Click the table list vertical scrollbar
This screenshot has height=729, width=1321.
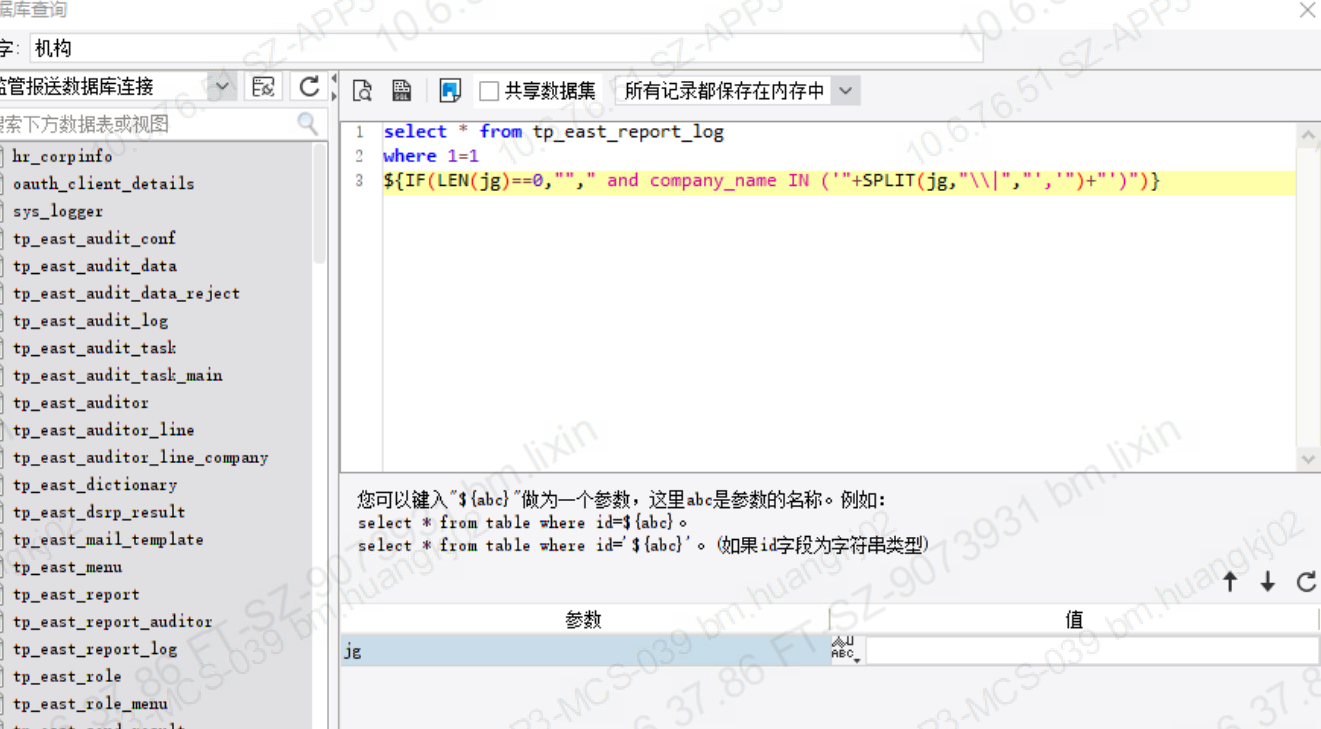320,205
